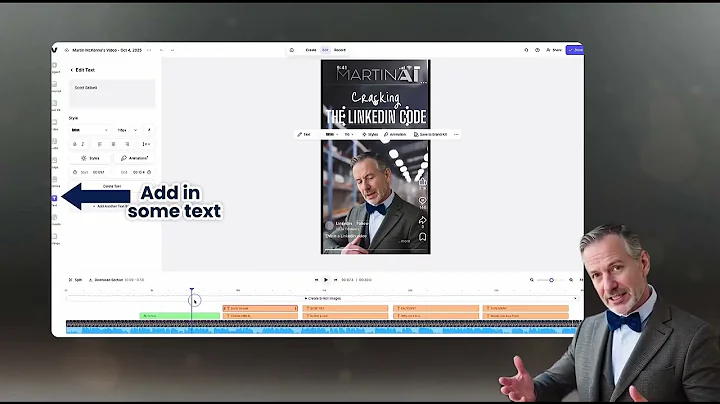Image resolution: width=720 pixels, height=404 pixels.
Task: Skip forward in playback
Action: pos(336,280)
